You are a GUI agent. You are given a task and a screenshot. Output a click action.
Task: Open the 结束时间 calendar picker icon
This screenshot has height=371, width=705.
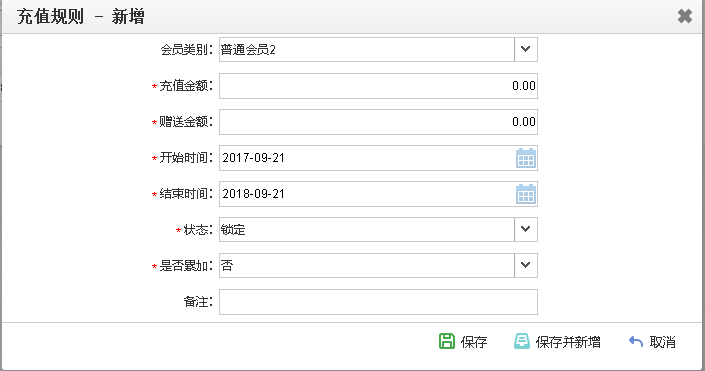point(526,194)
